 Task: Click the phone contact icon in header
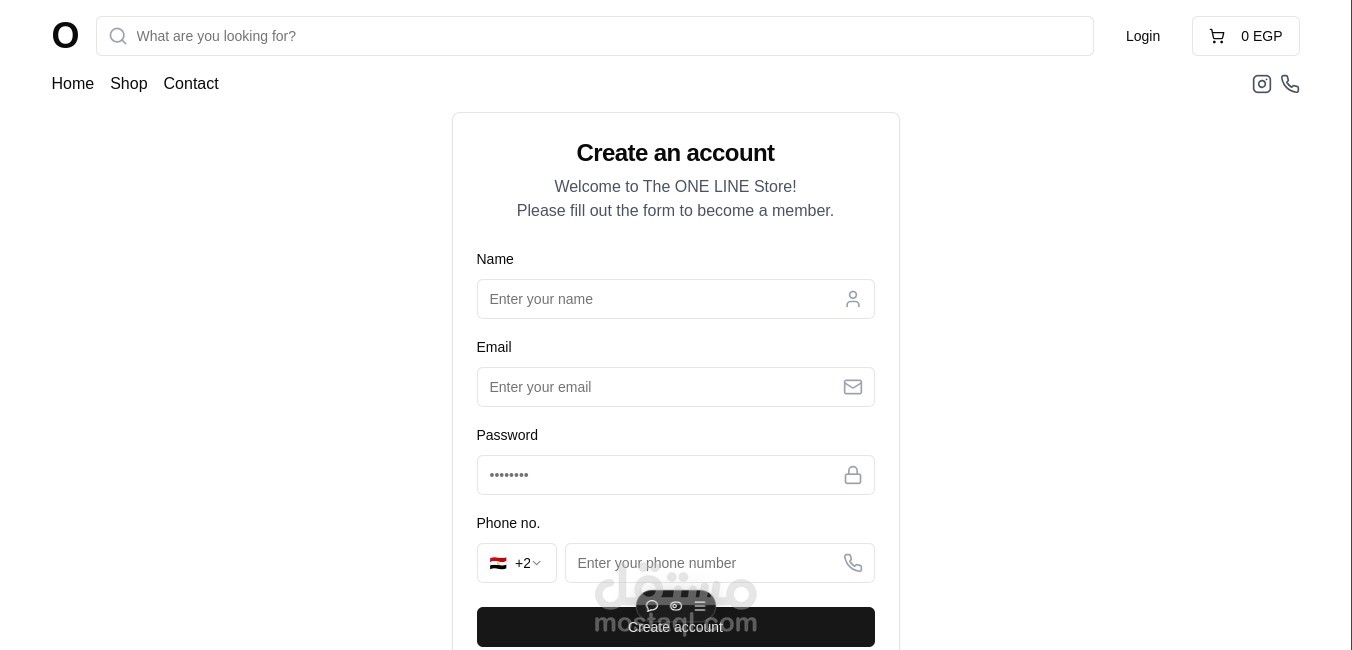tap(1290, 84)
